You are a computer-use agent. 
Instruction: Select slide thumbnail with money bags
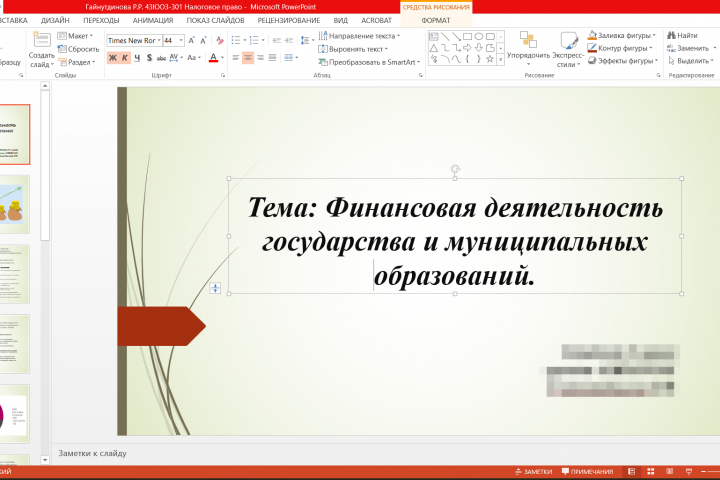pos(14,204)
